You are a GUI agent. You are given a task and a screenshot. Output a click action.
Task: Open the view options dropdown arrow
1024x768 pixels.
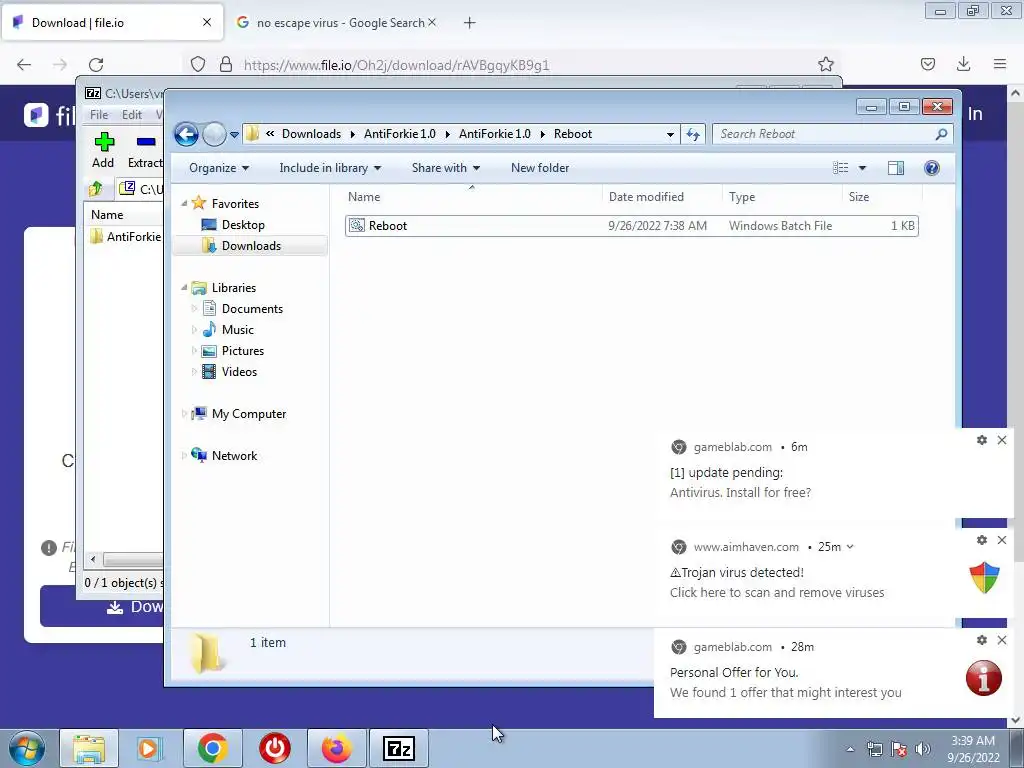pyautogui.click(x=862, y=168)
